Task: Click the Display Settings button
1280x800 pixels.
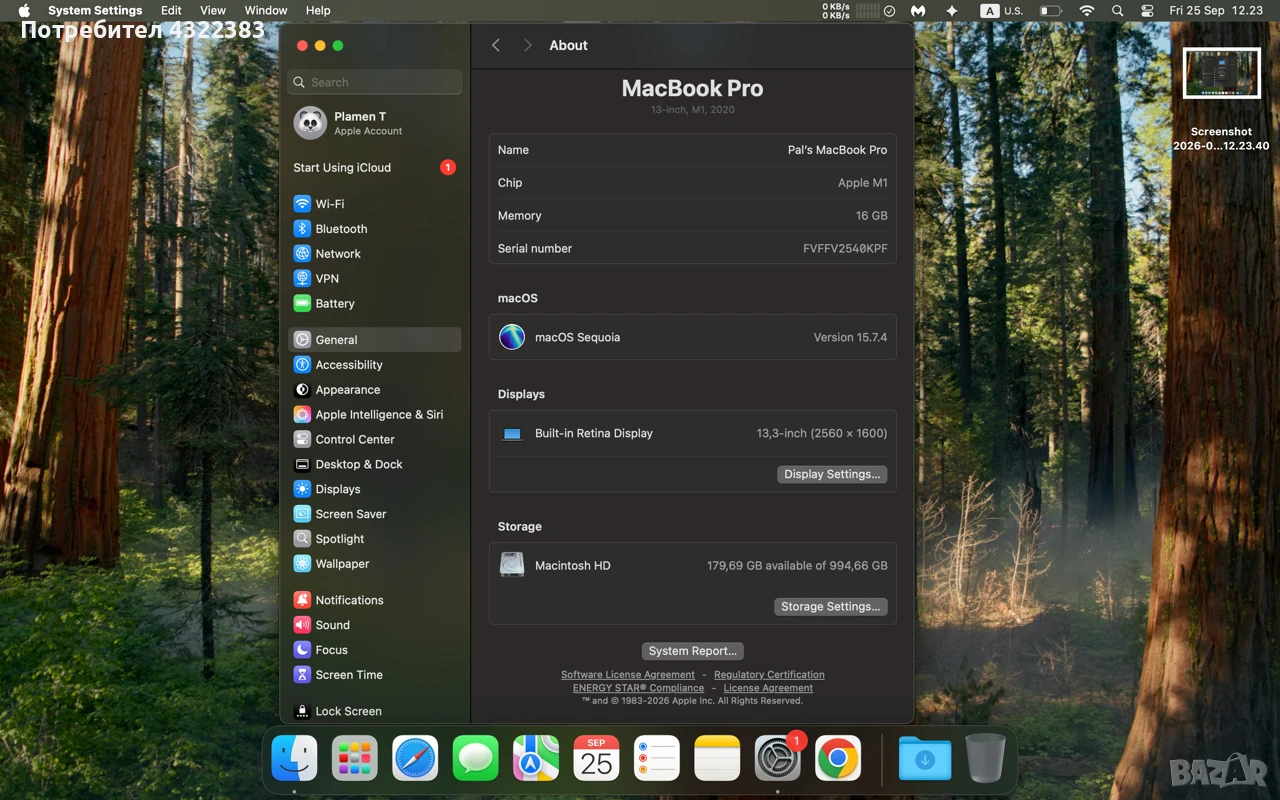Action: 832,475
